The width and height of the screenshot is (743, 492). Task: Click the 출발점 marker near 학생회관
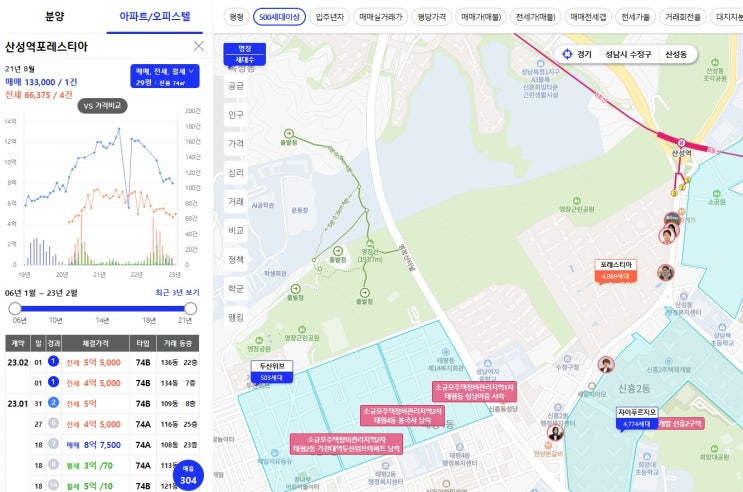(x=295, y=289)
